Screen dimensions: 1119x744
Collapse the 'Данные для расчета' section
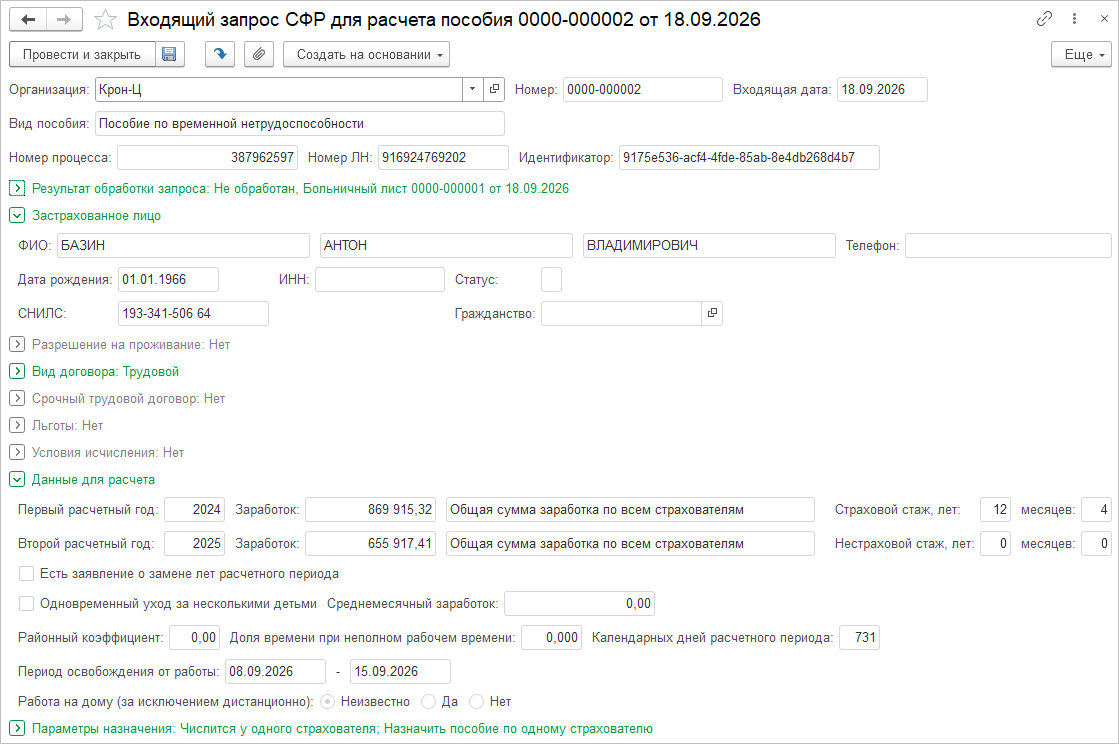pos(17,480)
